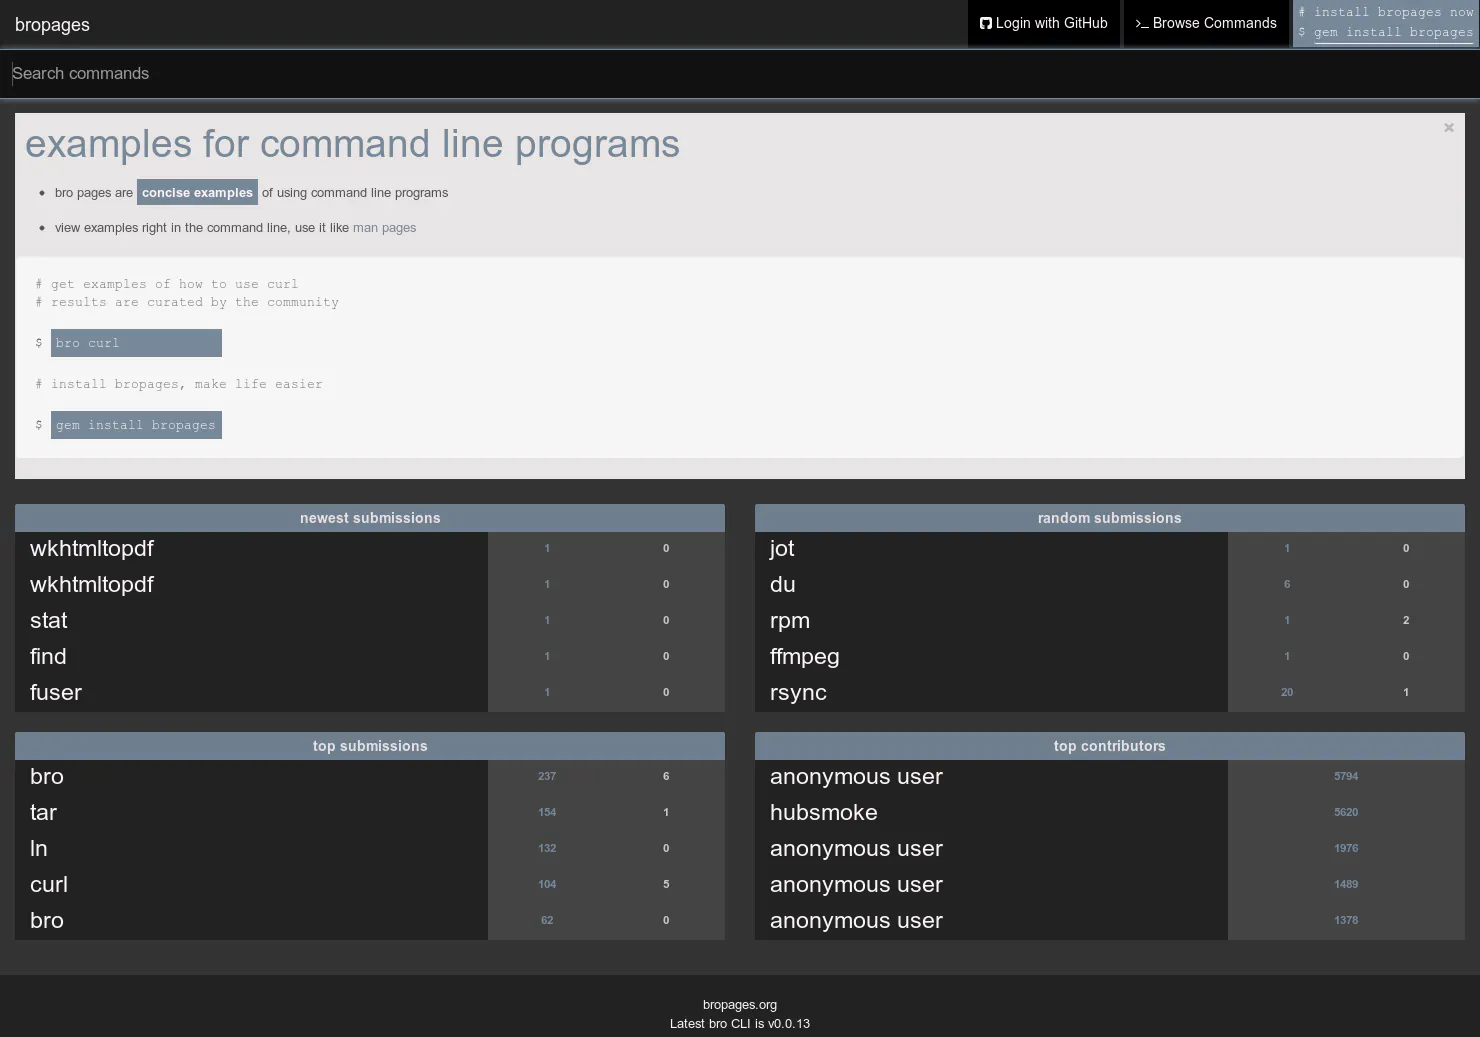
Task: Click the GitHub icon in the login button
Action: coord(985,23)
